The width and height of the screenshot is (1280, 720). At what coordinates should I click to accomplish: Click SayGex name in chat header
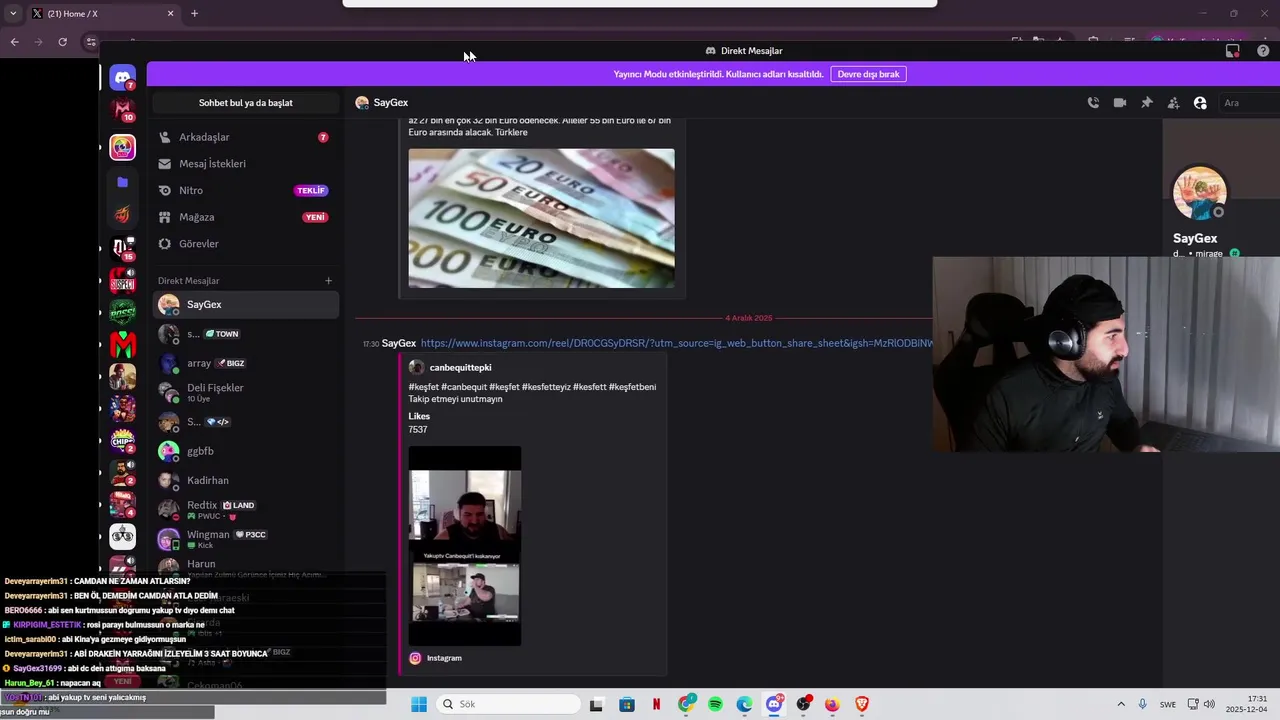point(390,103)
